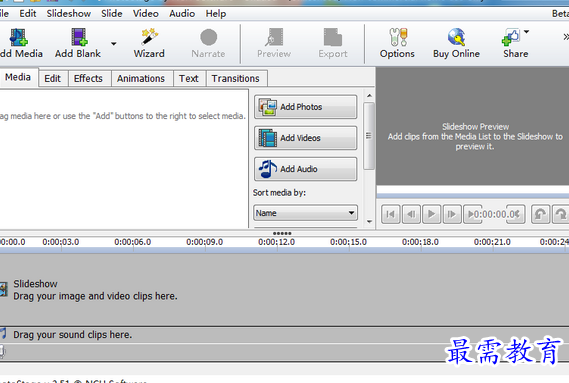This screenshot has width=569, height=383.
Task: Click the Narrate record icon
Action: point(208,37)
